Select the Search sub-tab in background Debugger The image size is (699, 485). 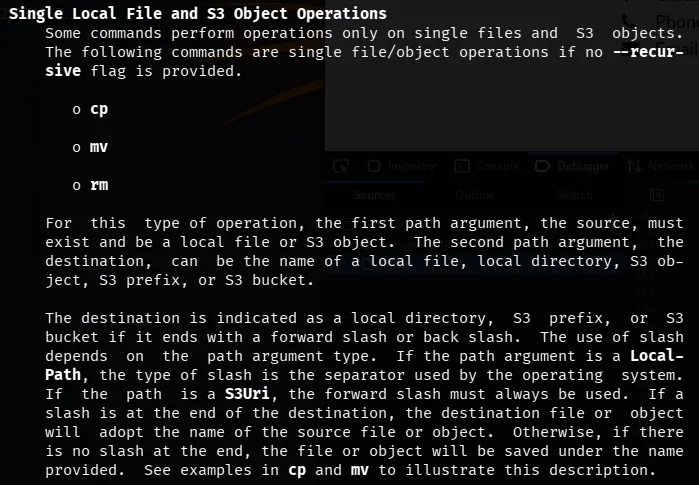pyautogui.click(x=575, y=195)
